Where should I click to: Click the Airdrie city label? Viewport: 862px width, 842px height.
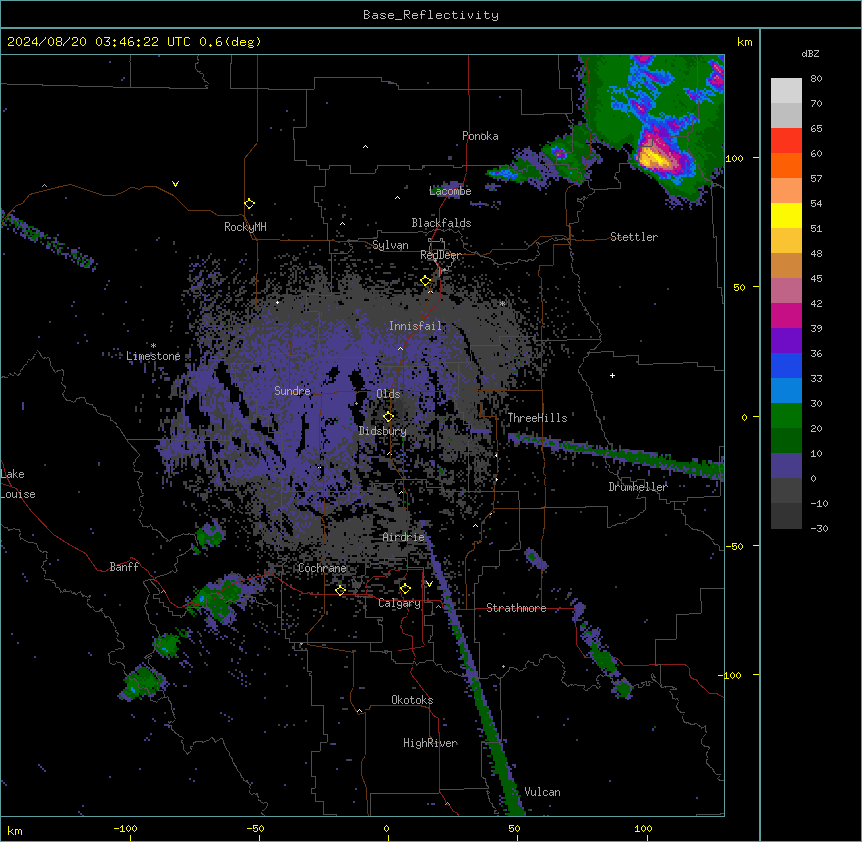click(x=404, y=537)
